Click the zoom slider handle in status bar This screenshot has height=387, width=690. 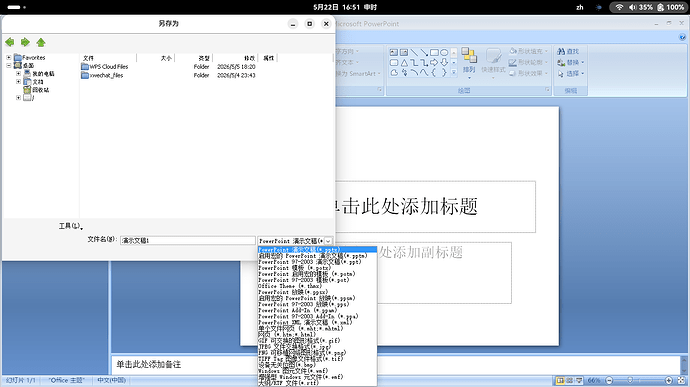[630, 380]
